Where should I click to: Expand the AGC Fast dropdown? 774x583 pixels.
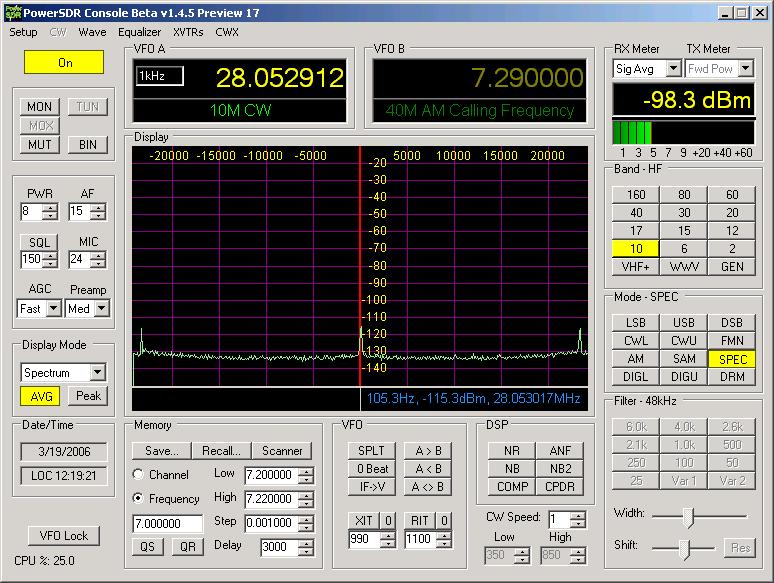click(53, 309)
